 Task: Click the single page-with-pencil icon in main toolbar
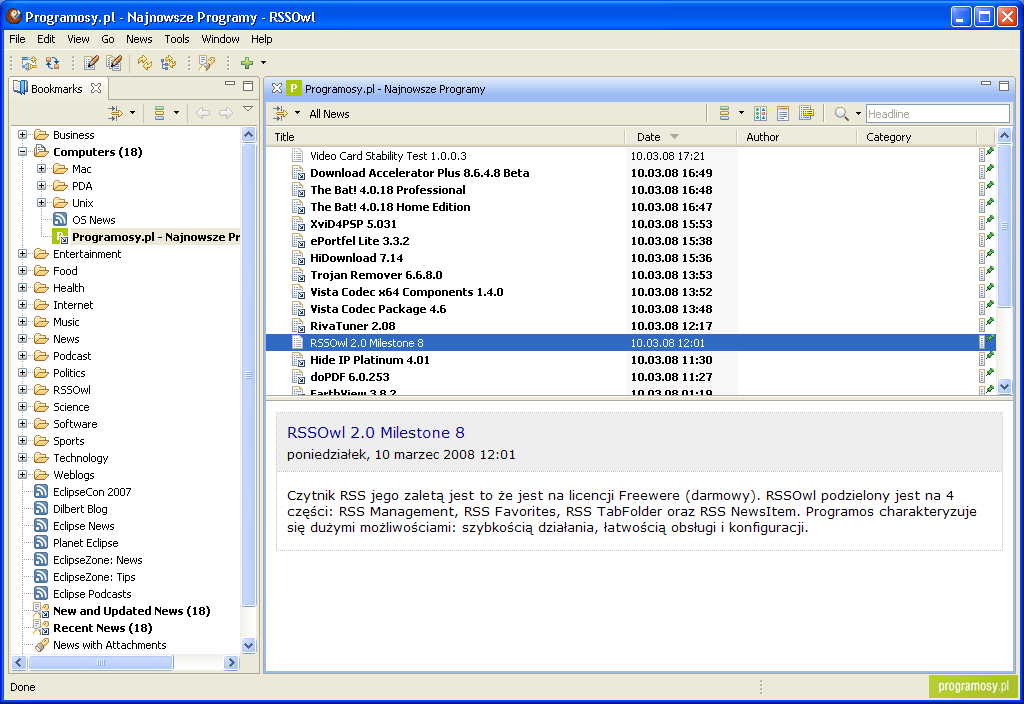coord(91,63)
